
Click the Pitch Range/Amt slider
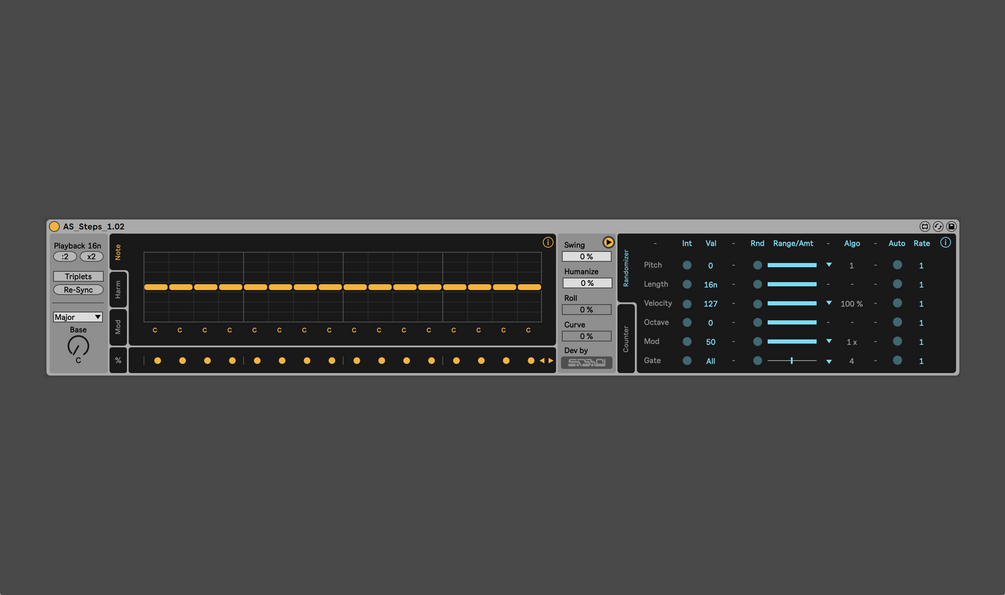click(x=792, y=265)
